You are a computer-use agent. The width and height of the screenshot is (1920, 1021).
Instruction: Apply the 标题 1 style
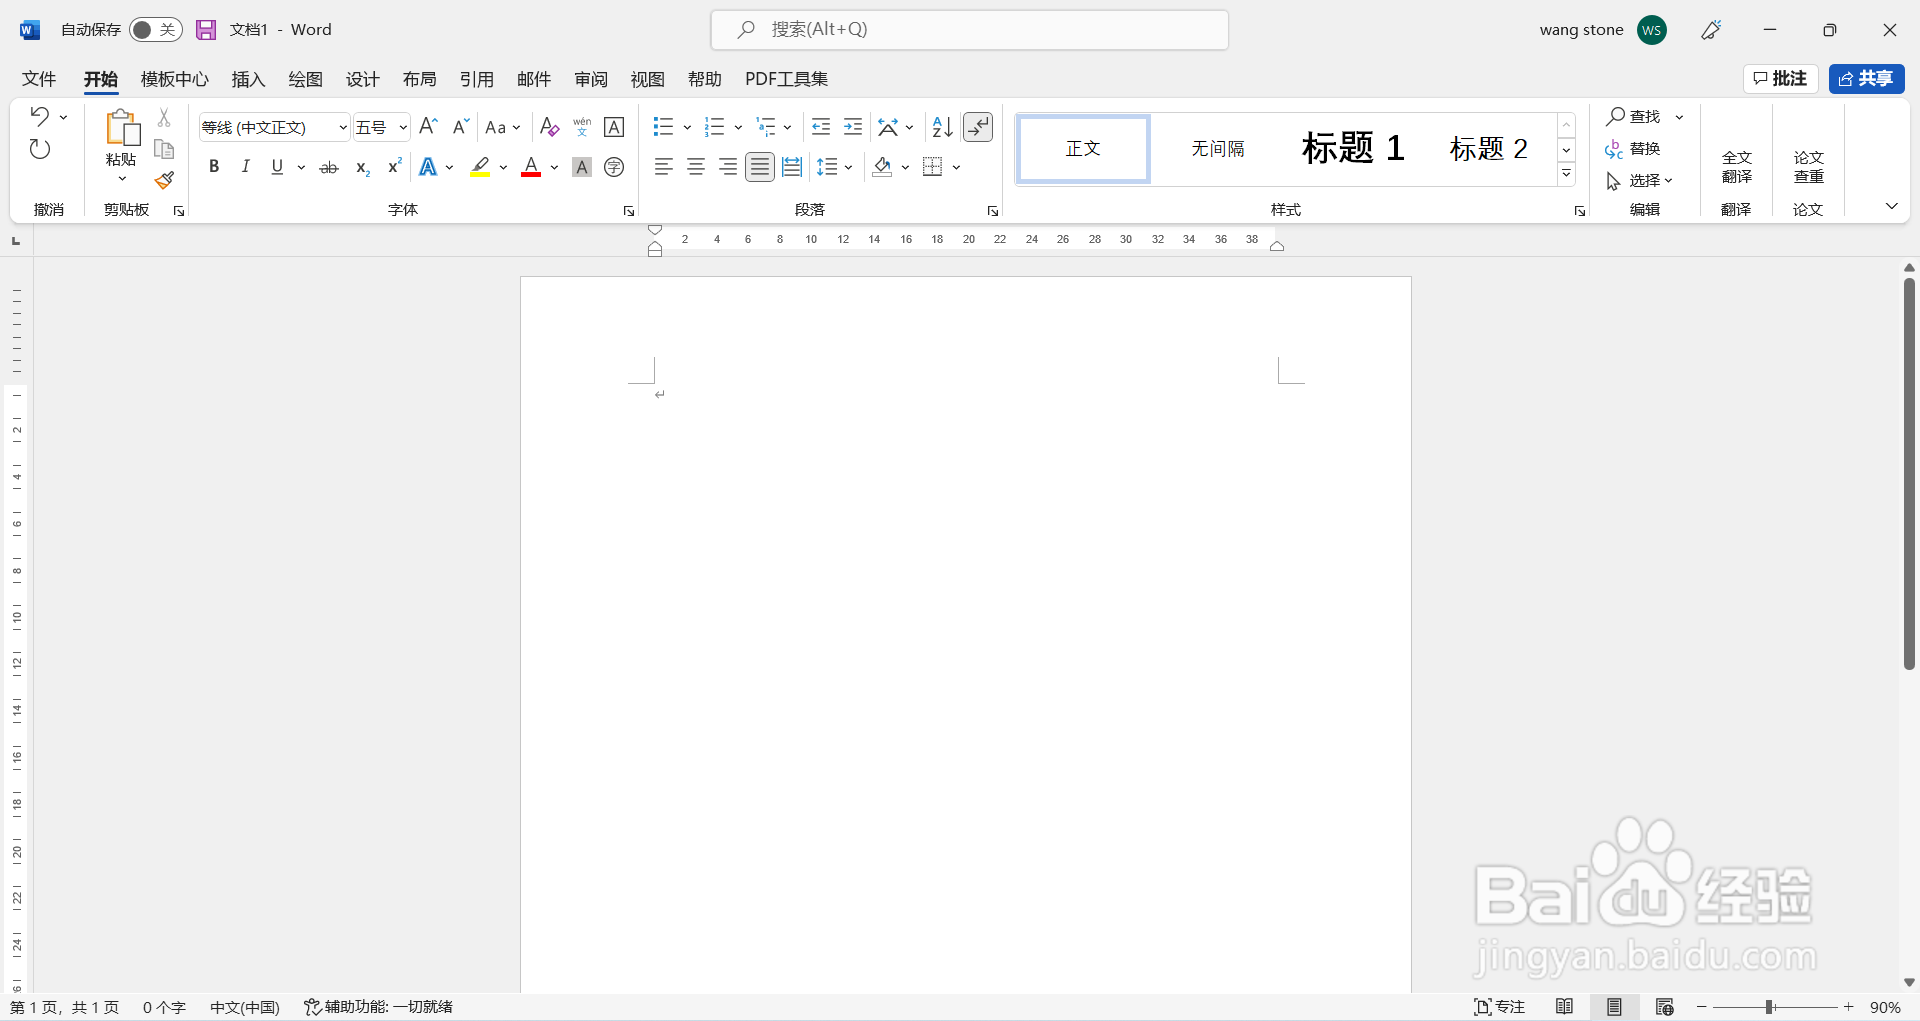tap(1352, 149)
